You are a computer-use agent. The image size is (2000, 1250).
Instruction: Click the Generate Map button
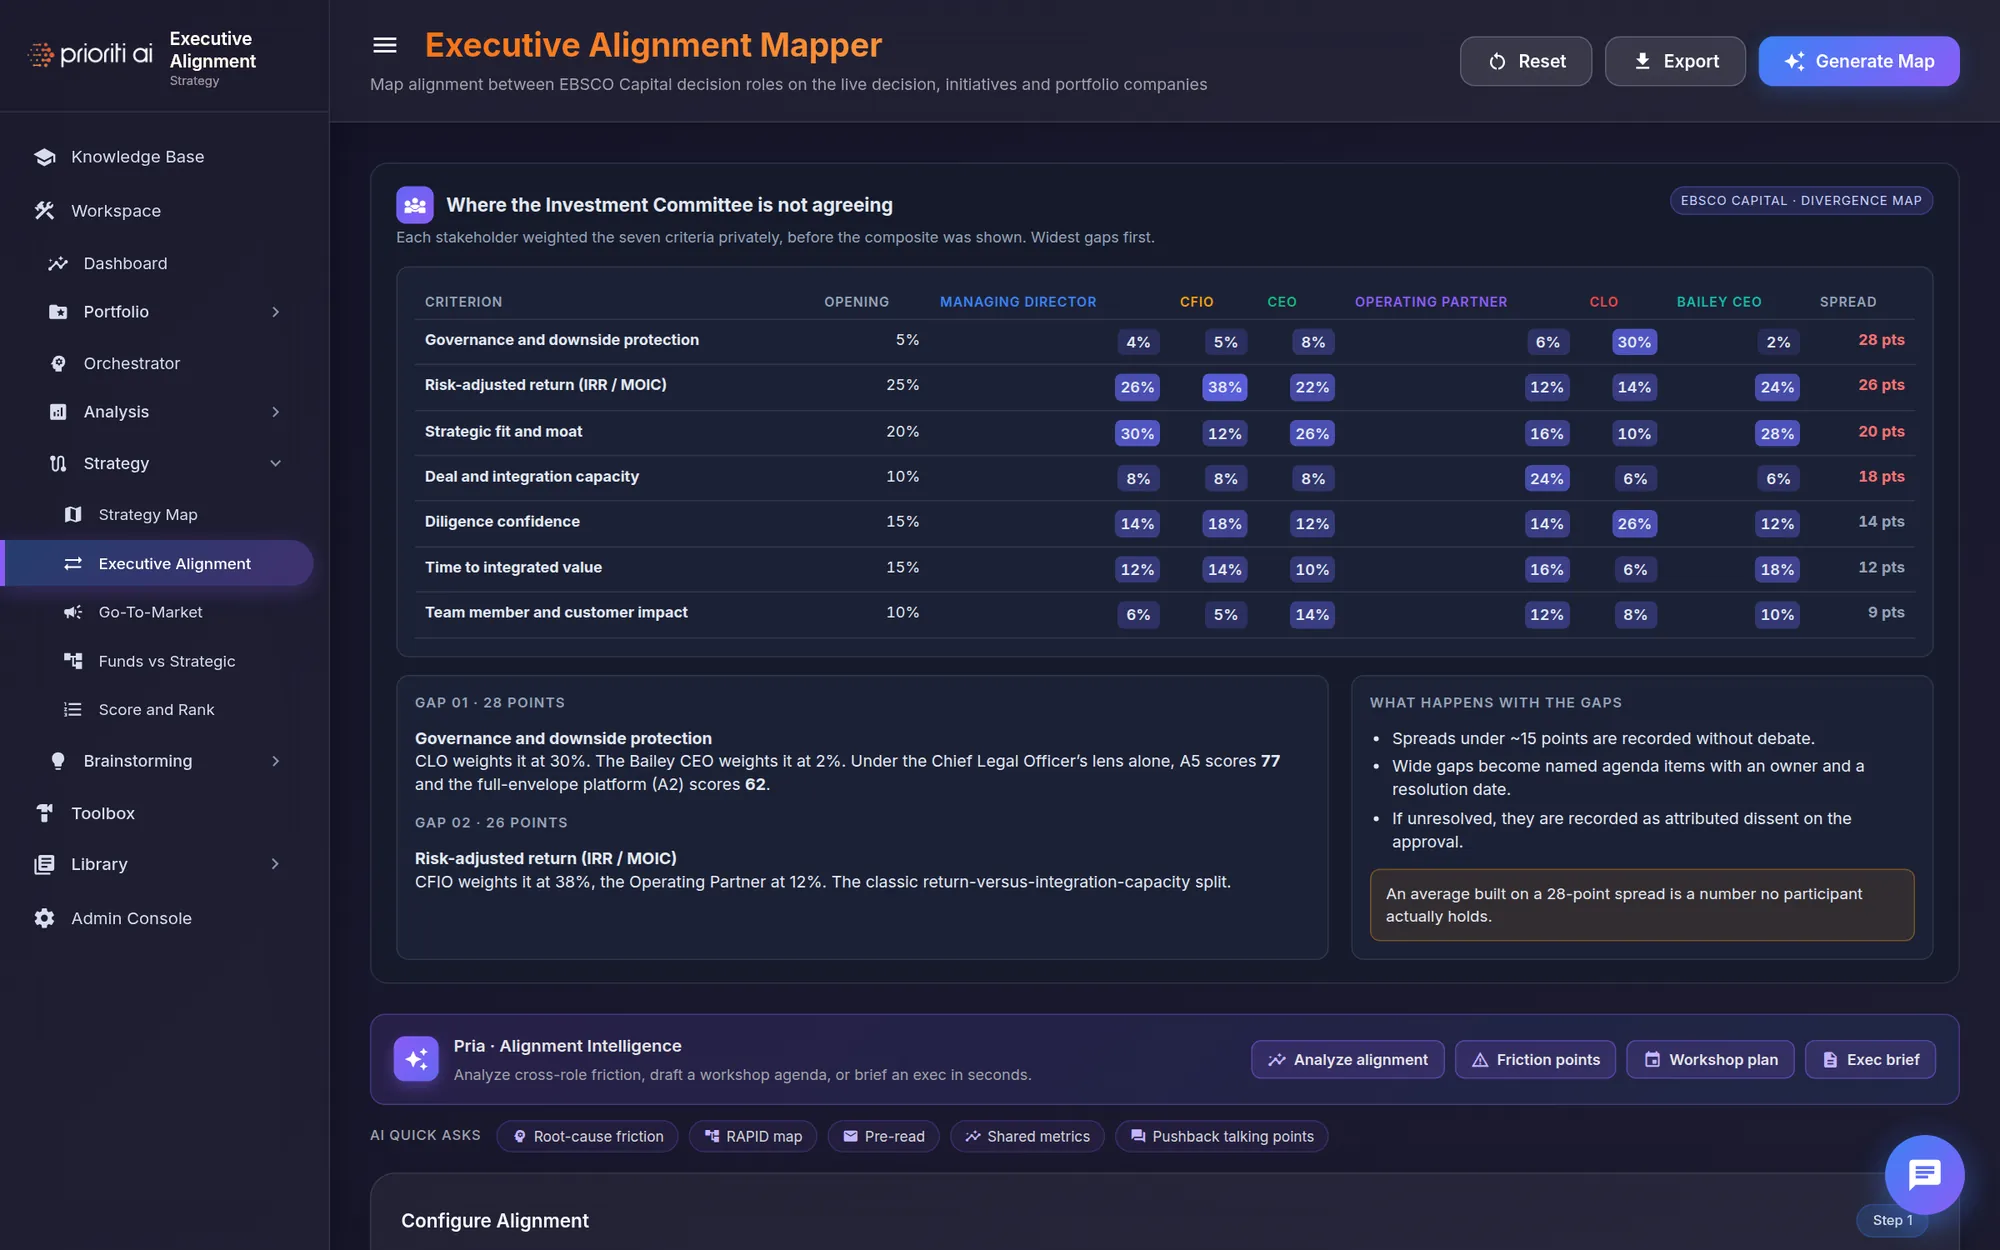click(x=1859, y=61)
